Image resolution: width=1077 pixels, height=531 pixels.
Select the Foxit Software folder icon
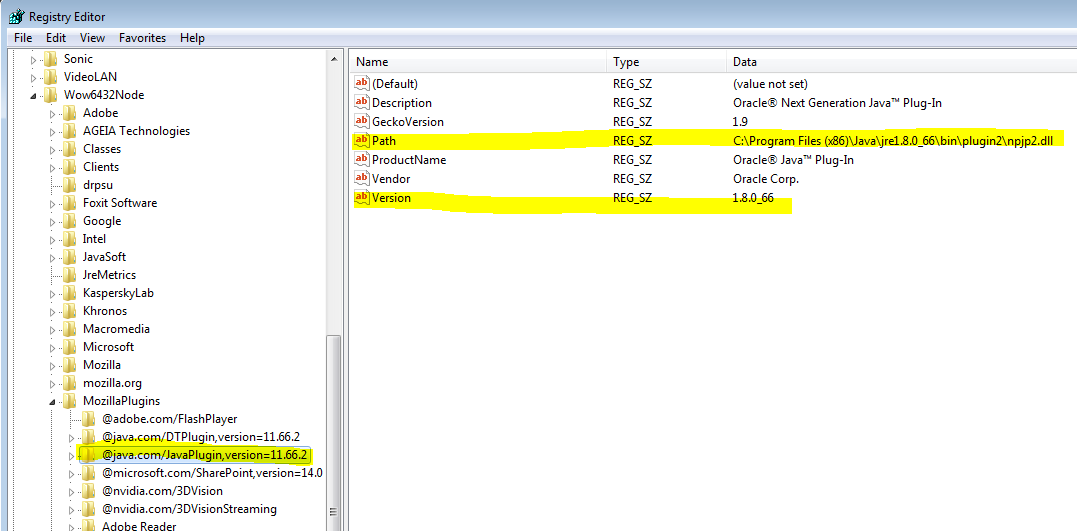pyautogui.click(x=69, y=203)
